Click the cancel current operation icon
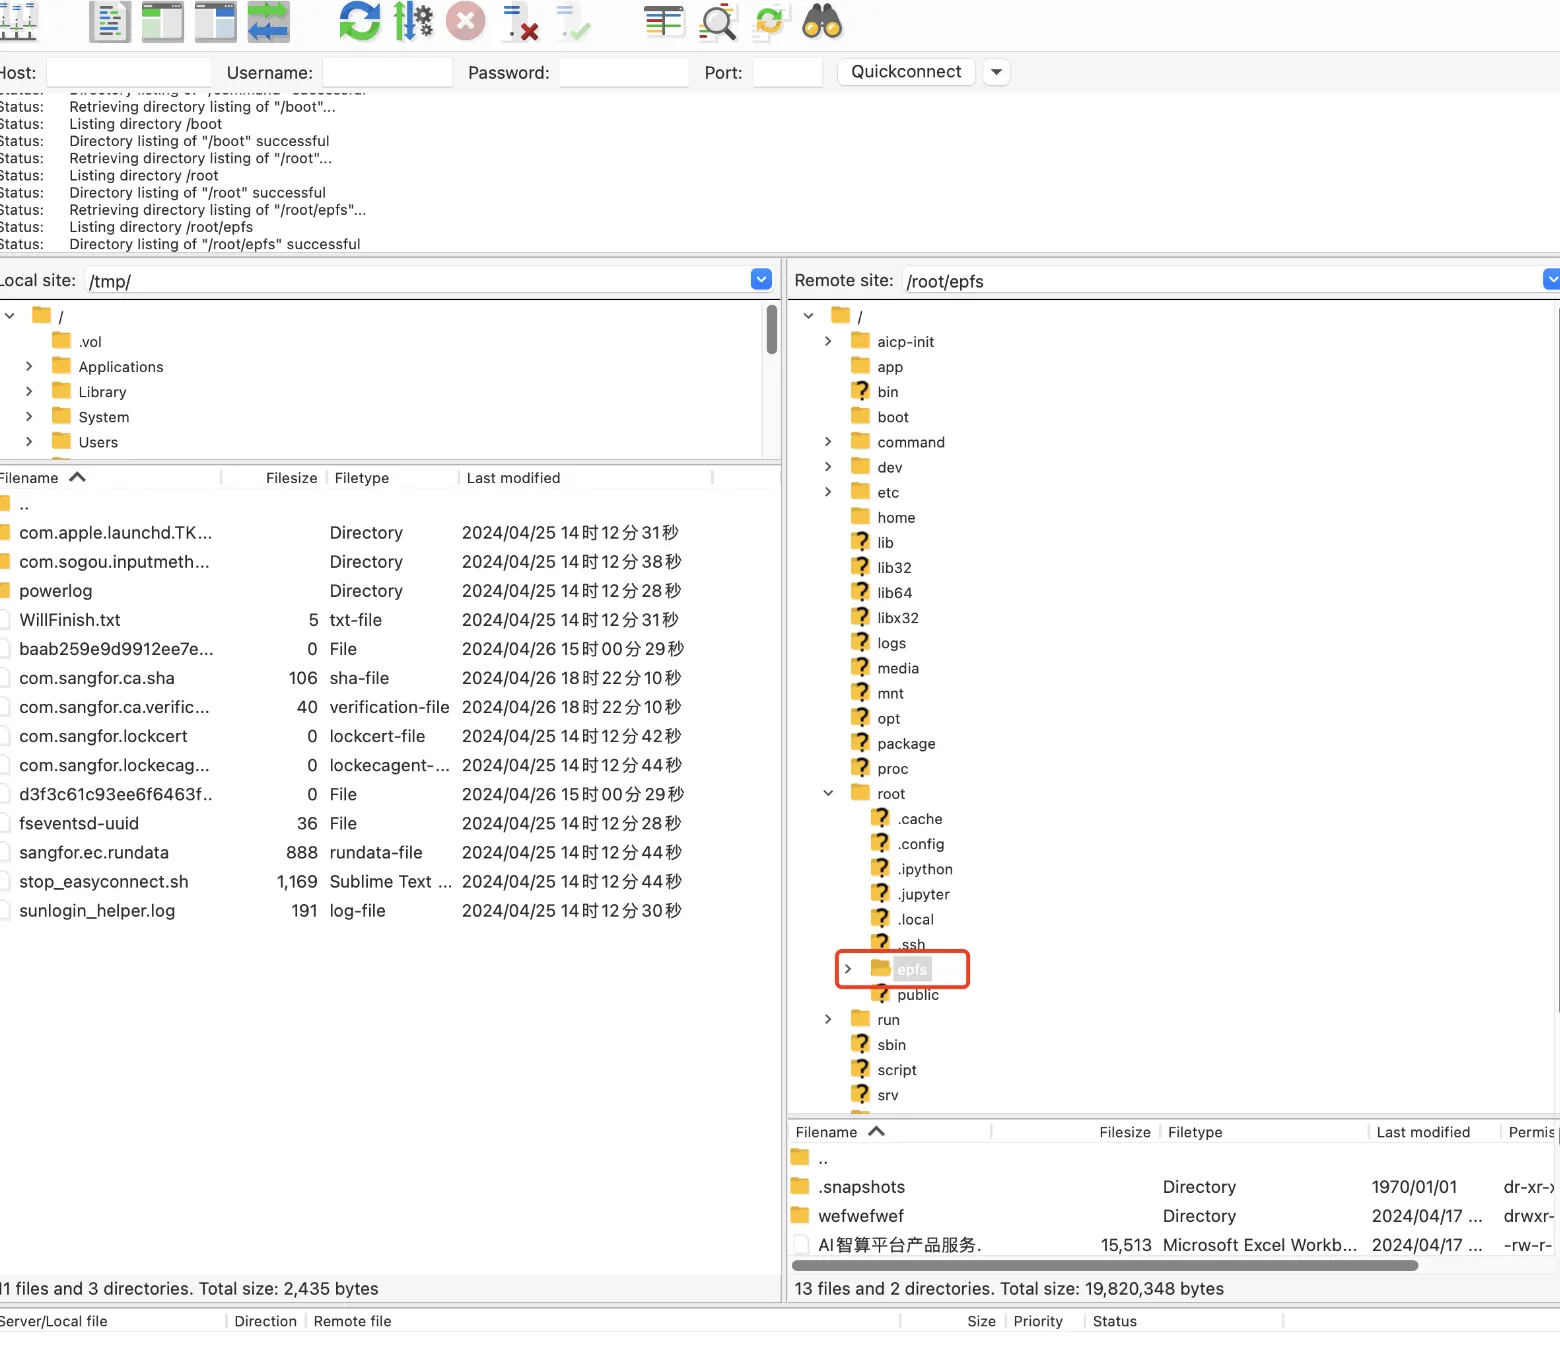The height and width of the screenshot is (1368, 1560). coord(465,21)
